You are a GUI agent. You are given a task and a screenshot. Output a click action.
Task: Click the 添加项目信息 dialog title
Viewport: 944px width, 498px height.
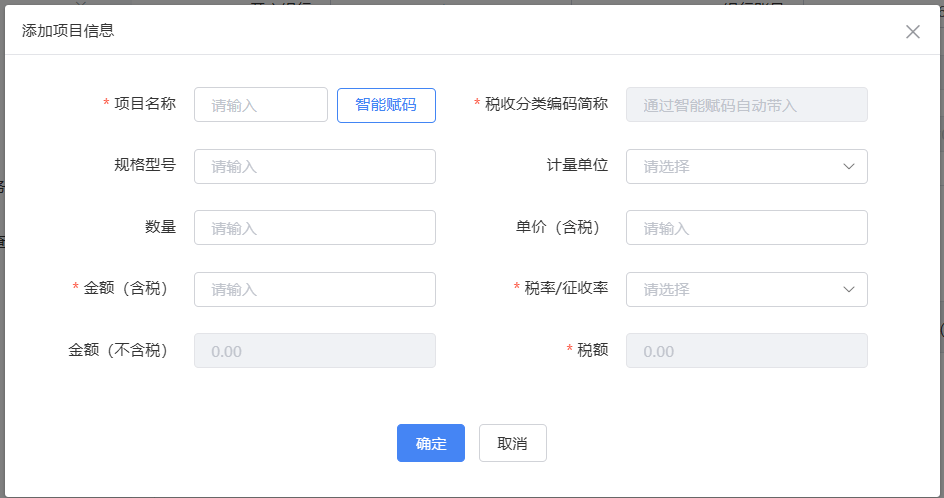coord(68,30)
